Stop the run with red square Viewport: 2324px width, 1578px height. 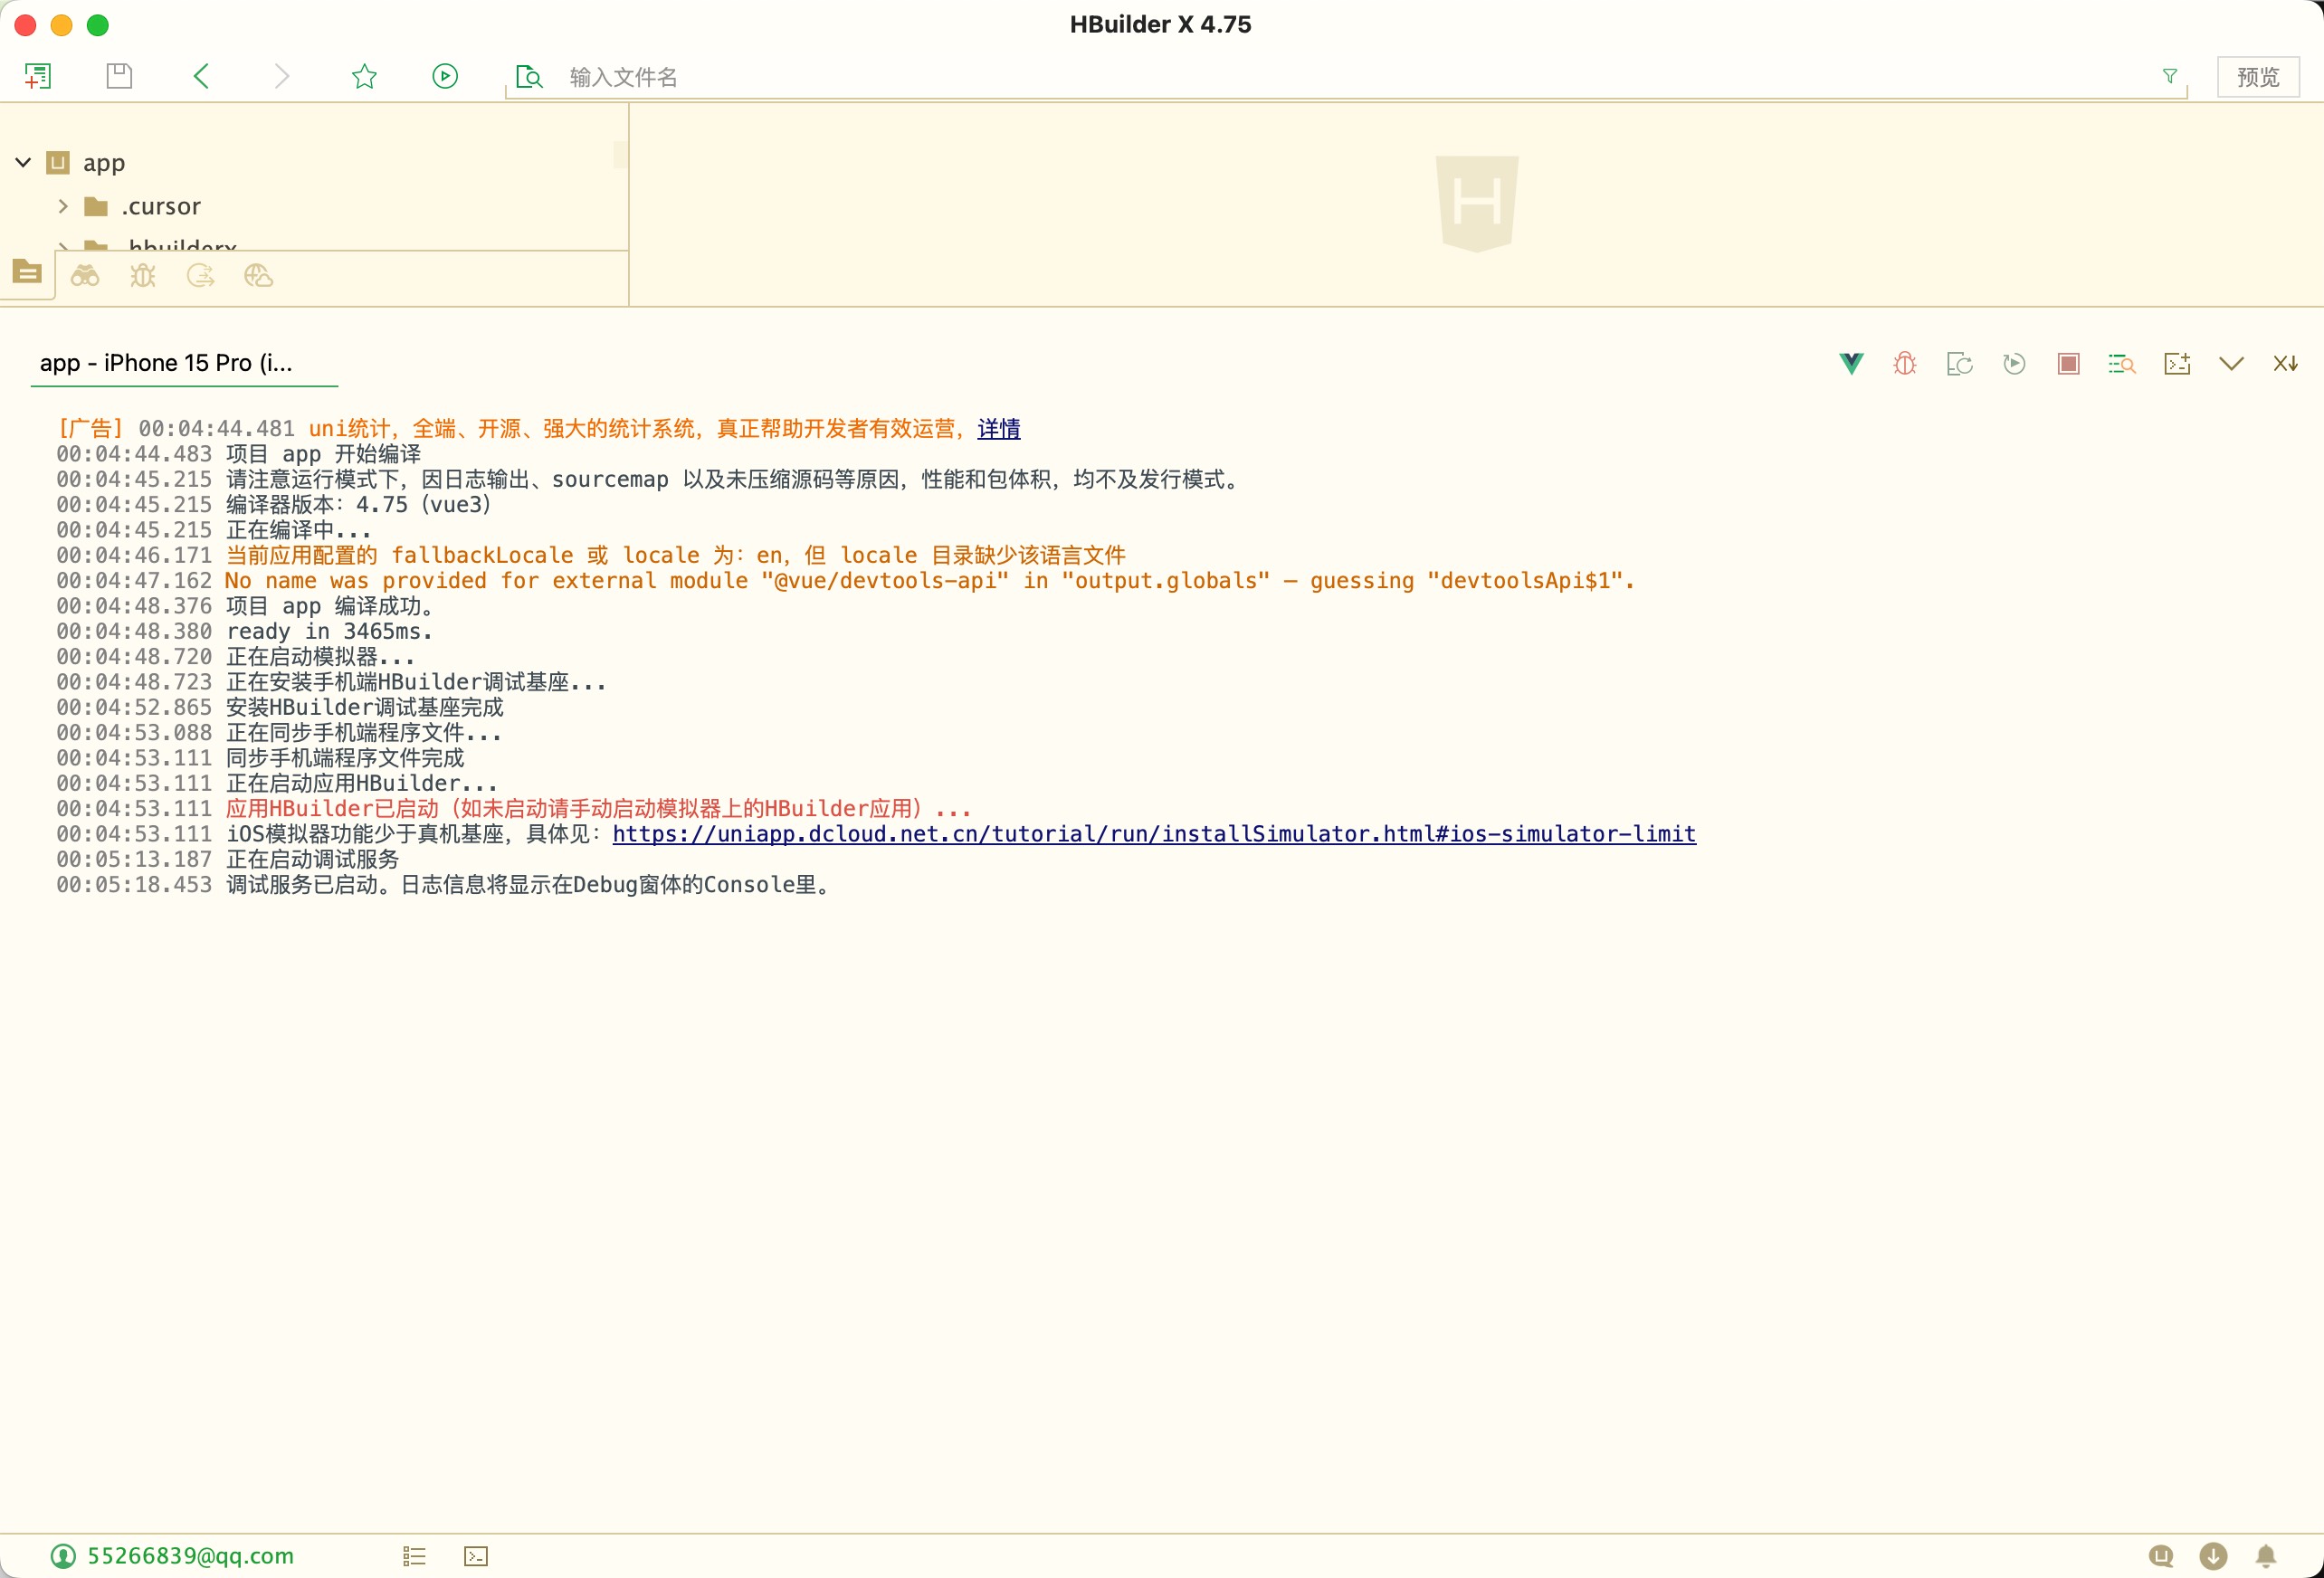coord(2068,364)
